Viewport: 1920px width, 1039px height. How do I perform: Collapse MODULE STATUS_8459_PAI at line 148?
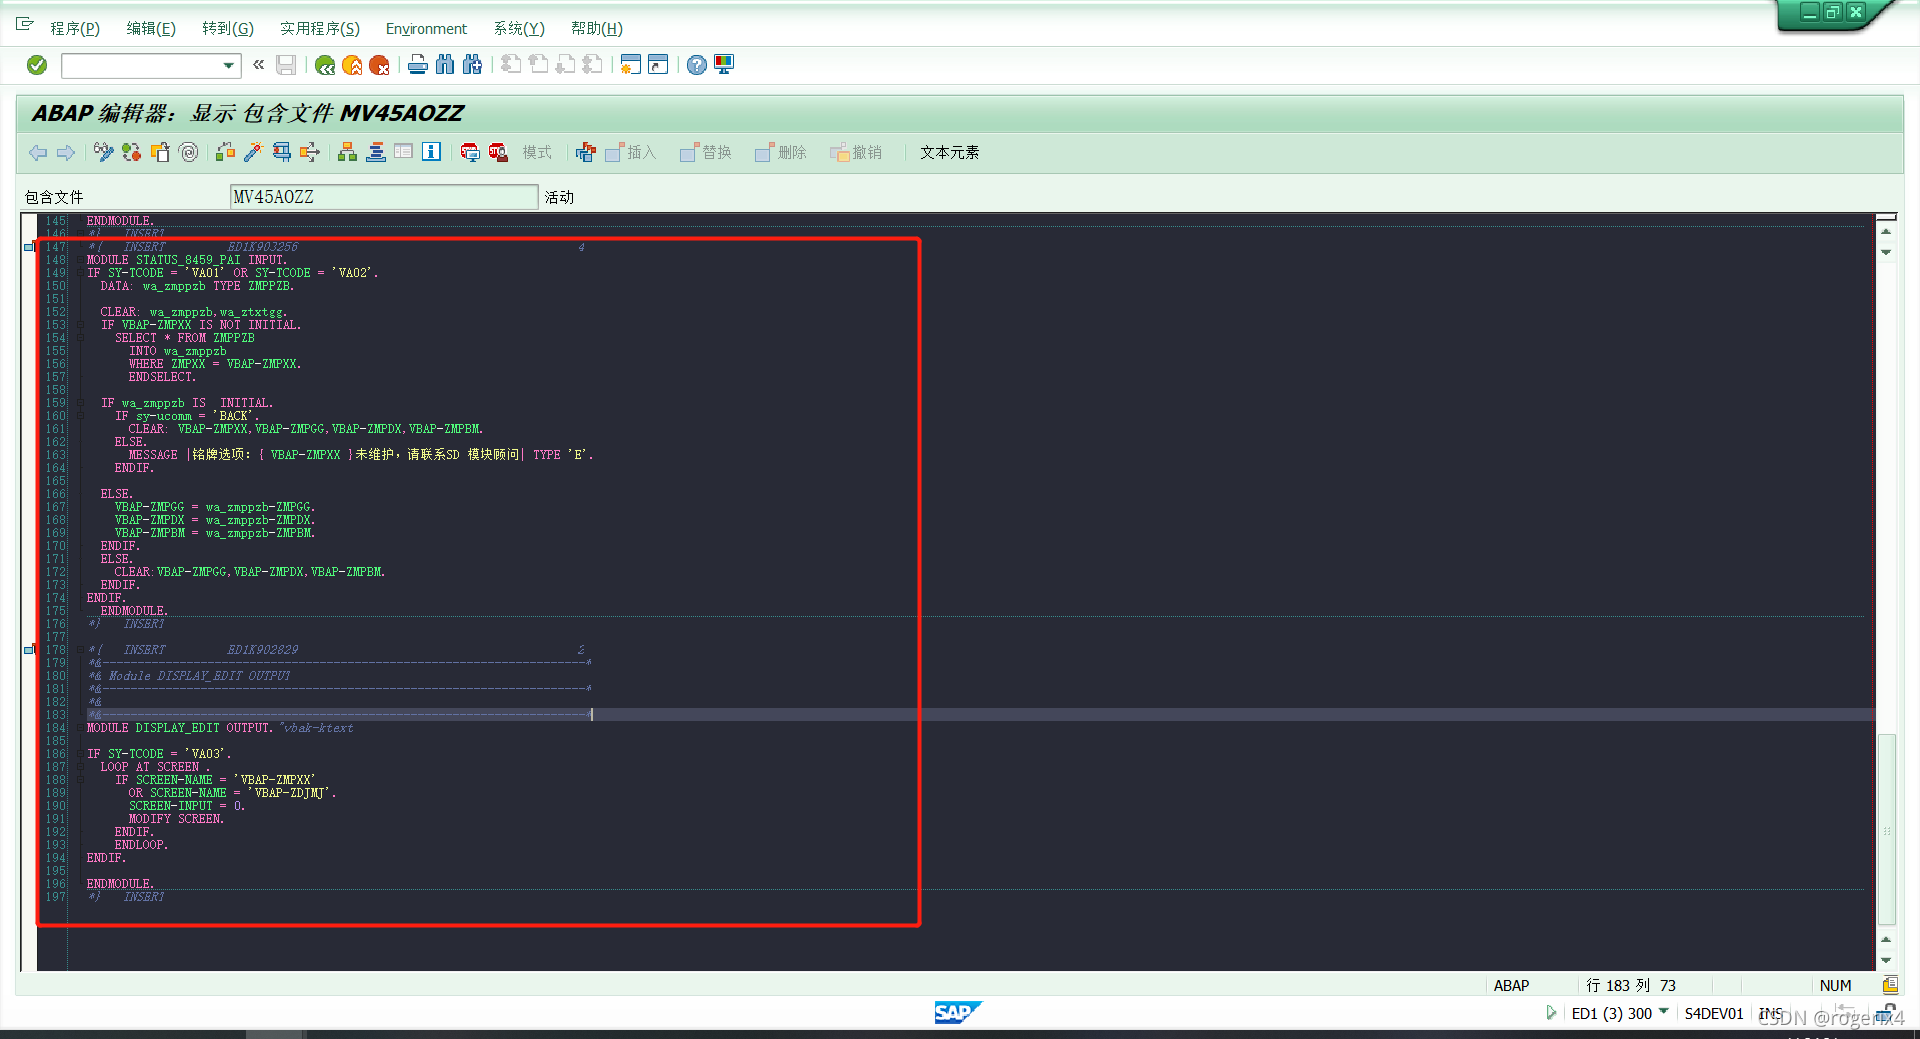click(80, 260)
